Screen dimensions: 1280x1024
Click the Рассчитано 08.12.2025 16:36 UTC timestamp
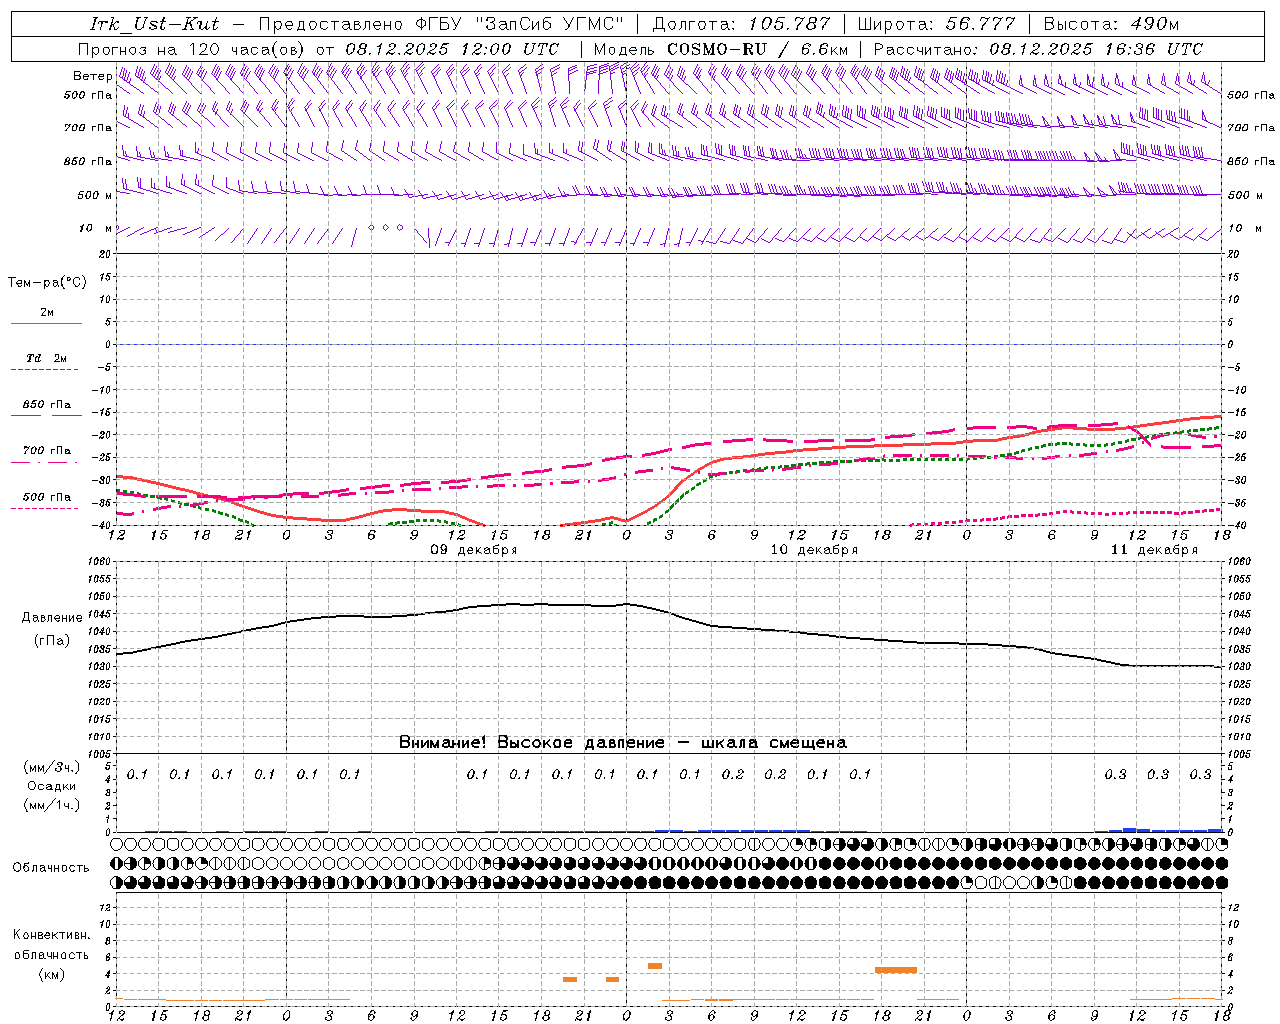pos(1038,49)
